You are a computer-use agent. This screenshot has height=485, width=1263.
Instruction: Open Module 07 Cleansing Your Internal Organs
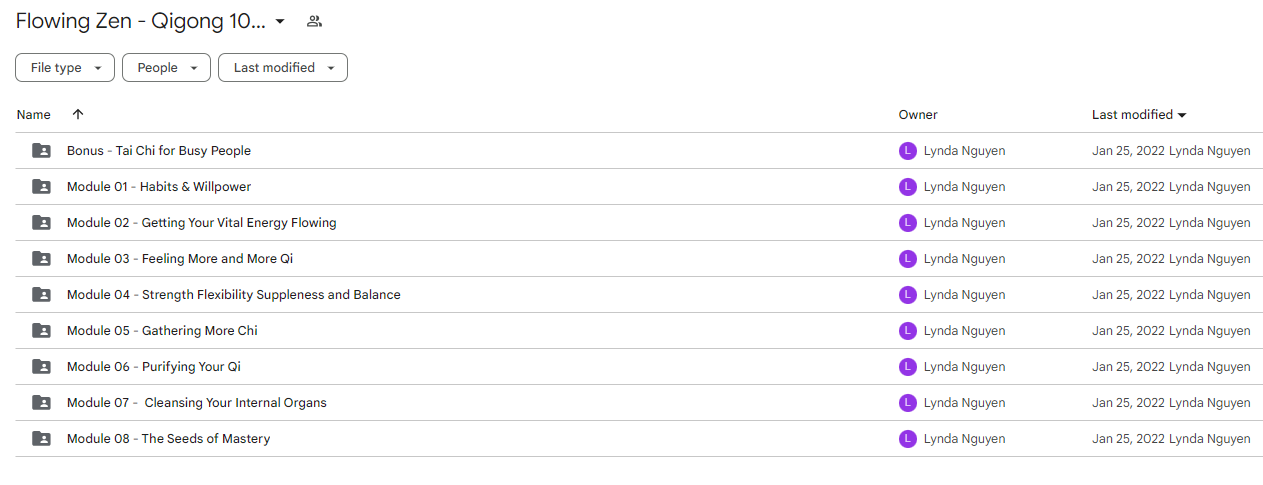coord(197,403)
